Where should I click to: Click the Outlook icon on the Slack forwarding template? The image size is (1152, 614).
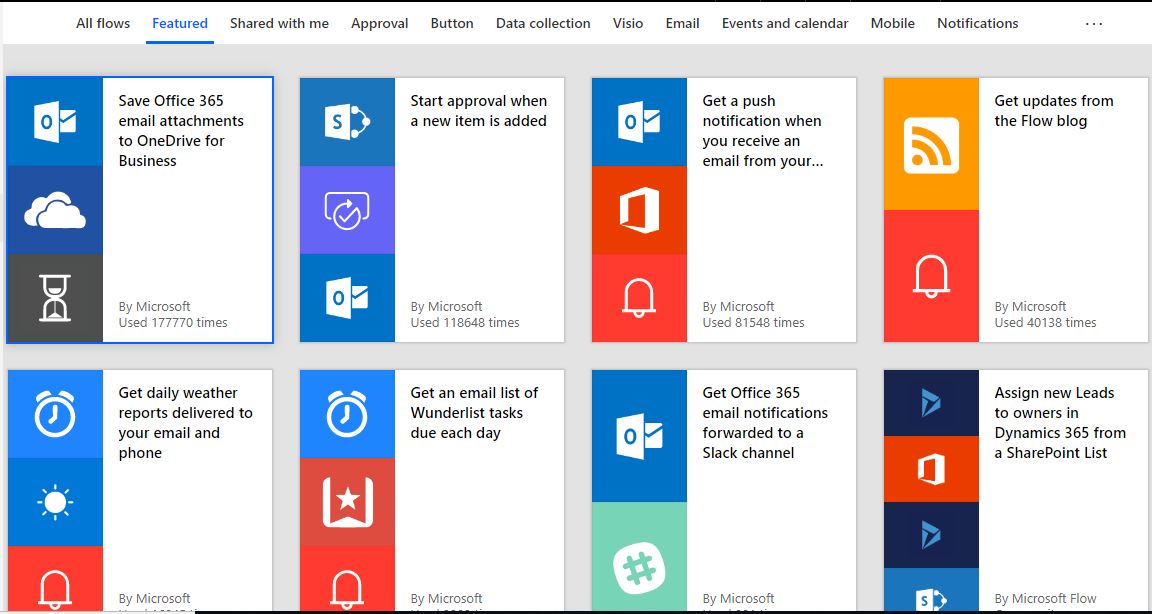click(x=639, y=433)
